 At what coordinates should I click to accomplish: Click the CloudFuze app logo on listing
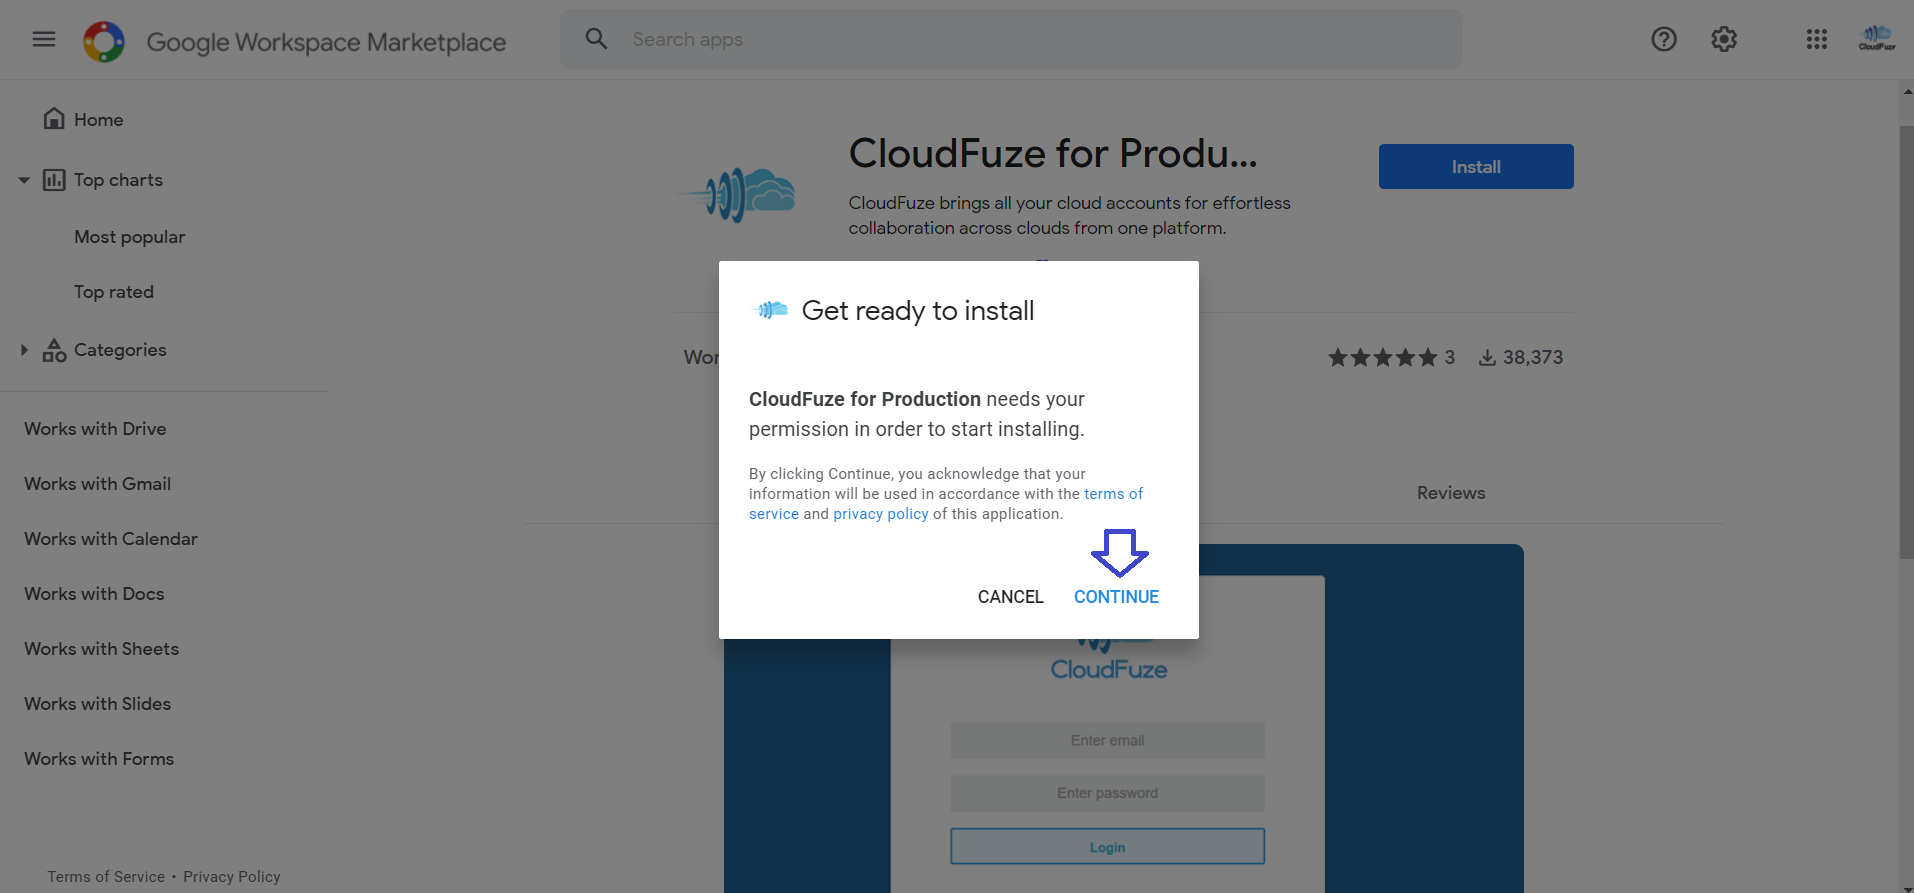click(x=736, y=194)
